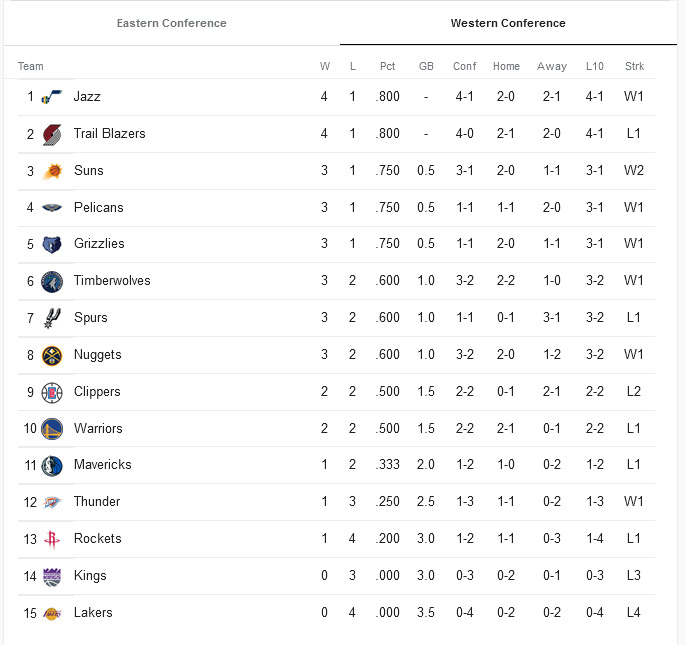Click the Utah Jazz team logo
This screenshot has height=645, width=686.
click(52, 97)
